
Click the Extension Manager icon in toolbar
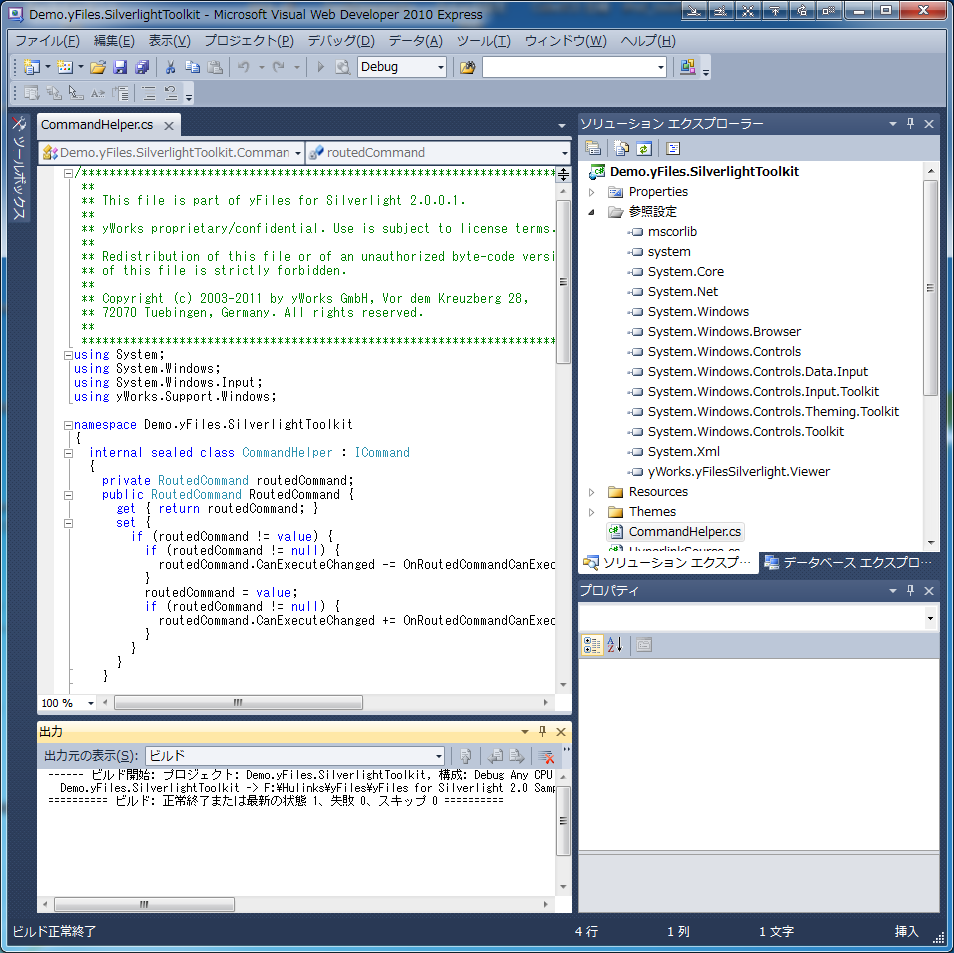(688, 67)
